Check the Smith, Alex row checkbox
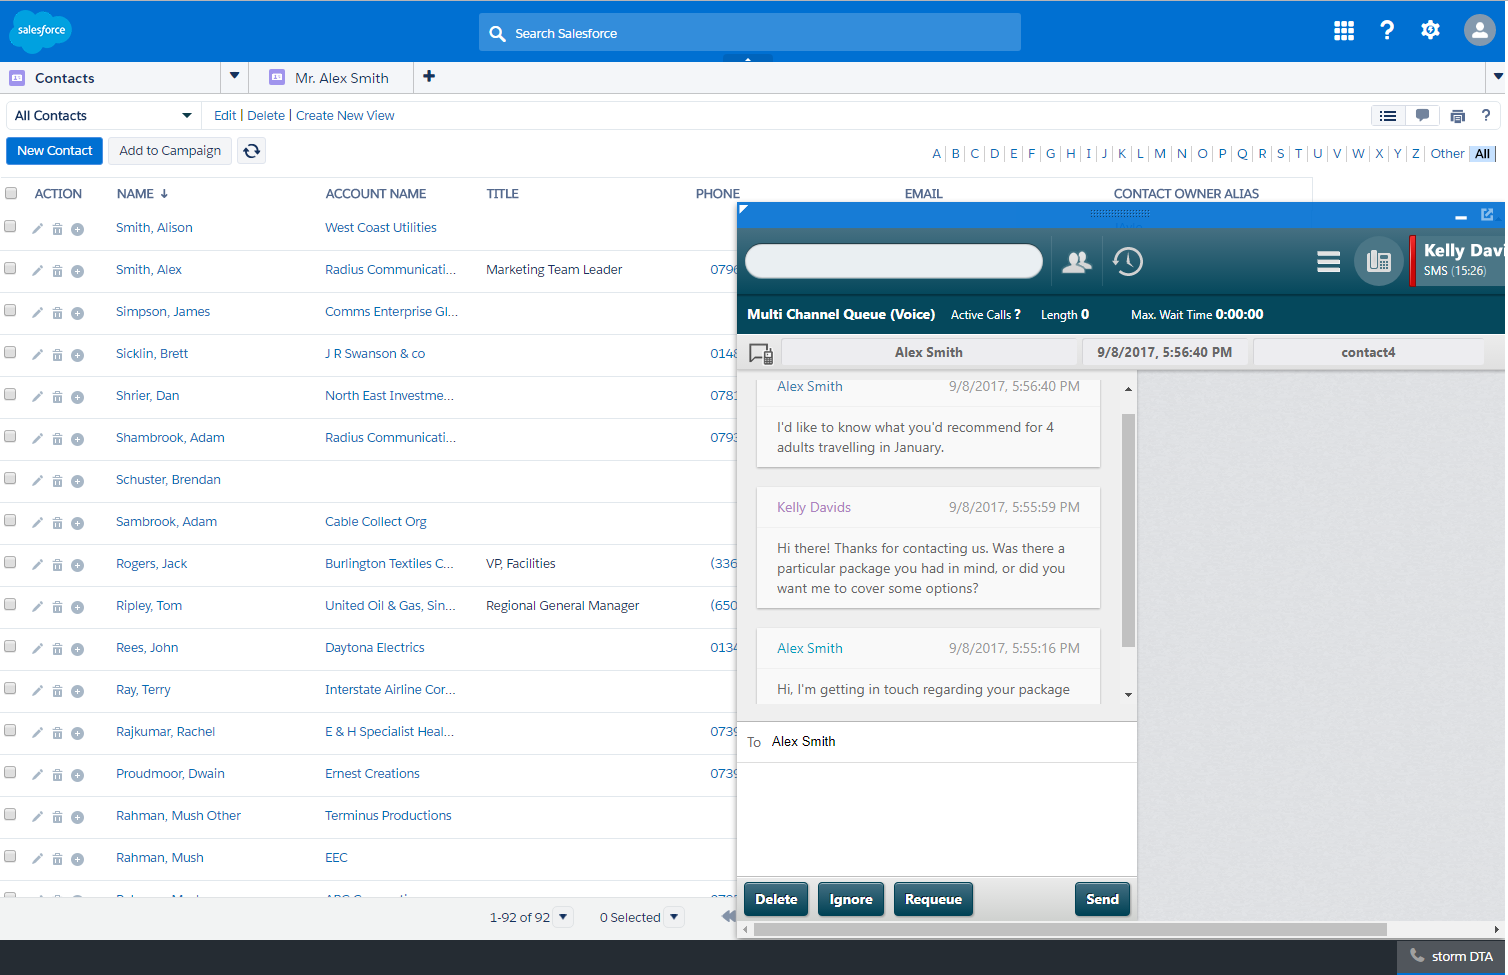Viewport: 1508px width, 975px height. coord(10,269)
